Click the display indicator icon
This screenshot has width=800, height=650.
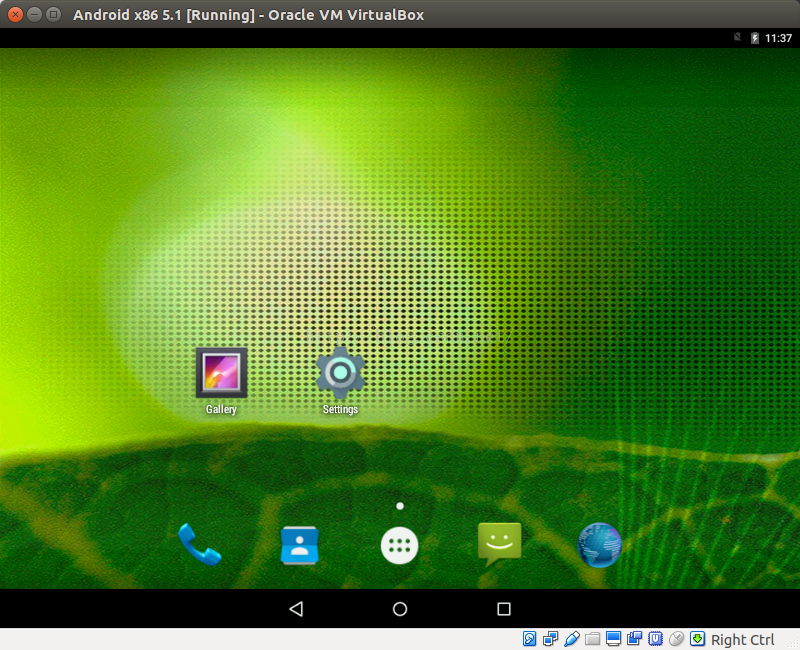coord(613,639)
